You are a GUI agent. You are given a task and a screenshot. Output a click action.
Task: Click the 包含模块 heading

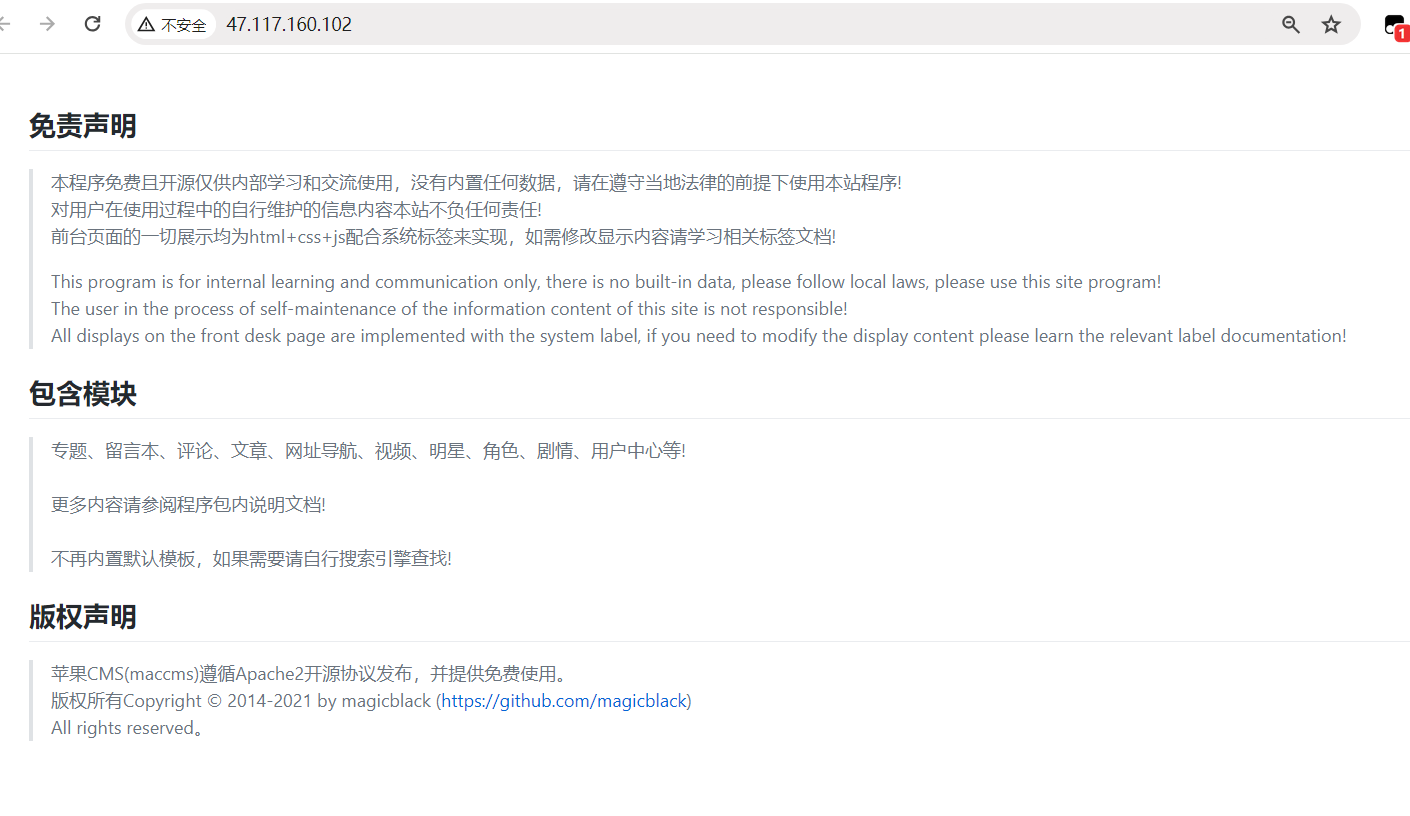(83, 394)
